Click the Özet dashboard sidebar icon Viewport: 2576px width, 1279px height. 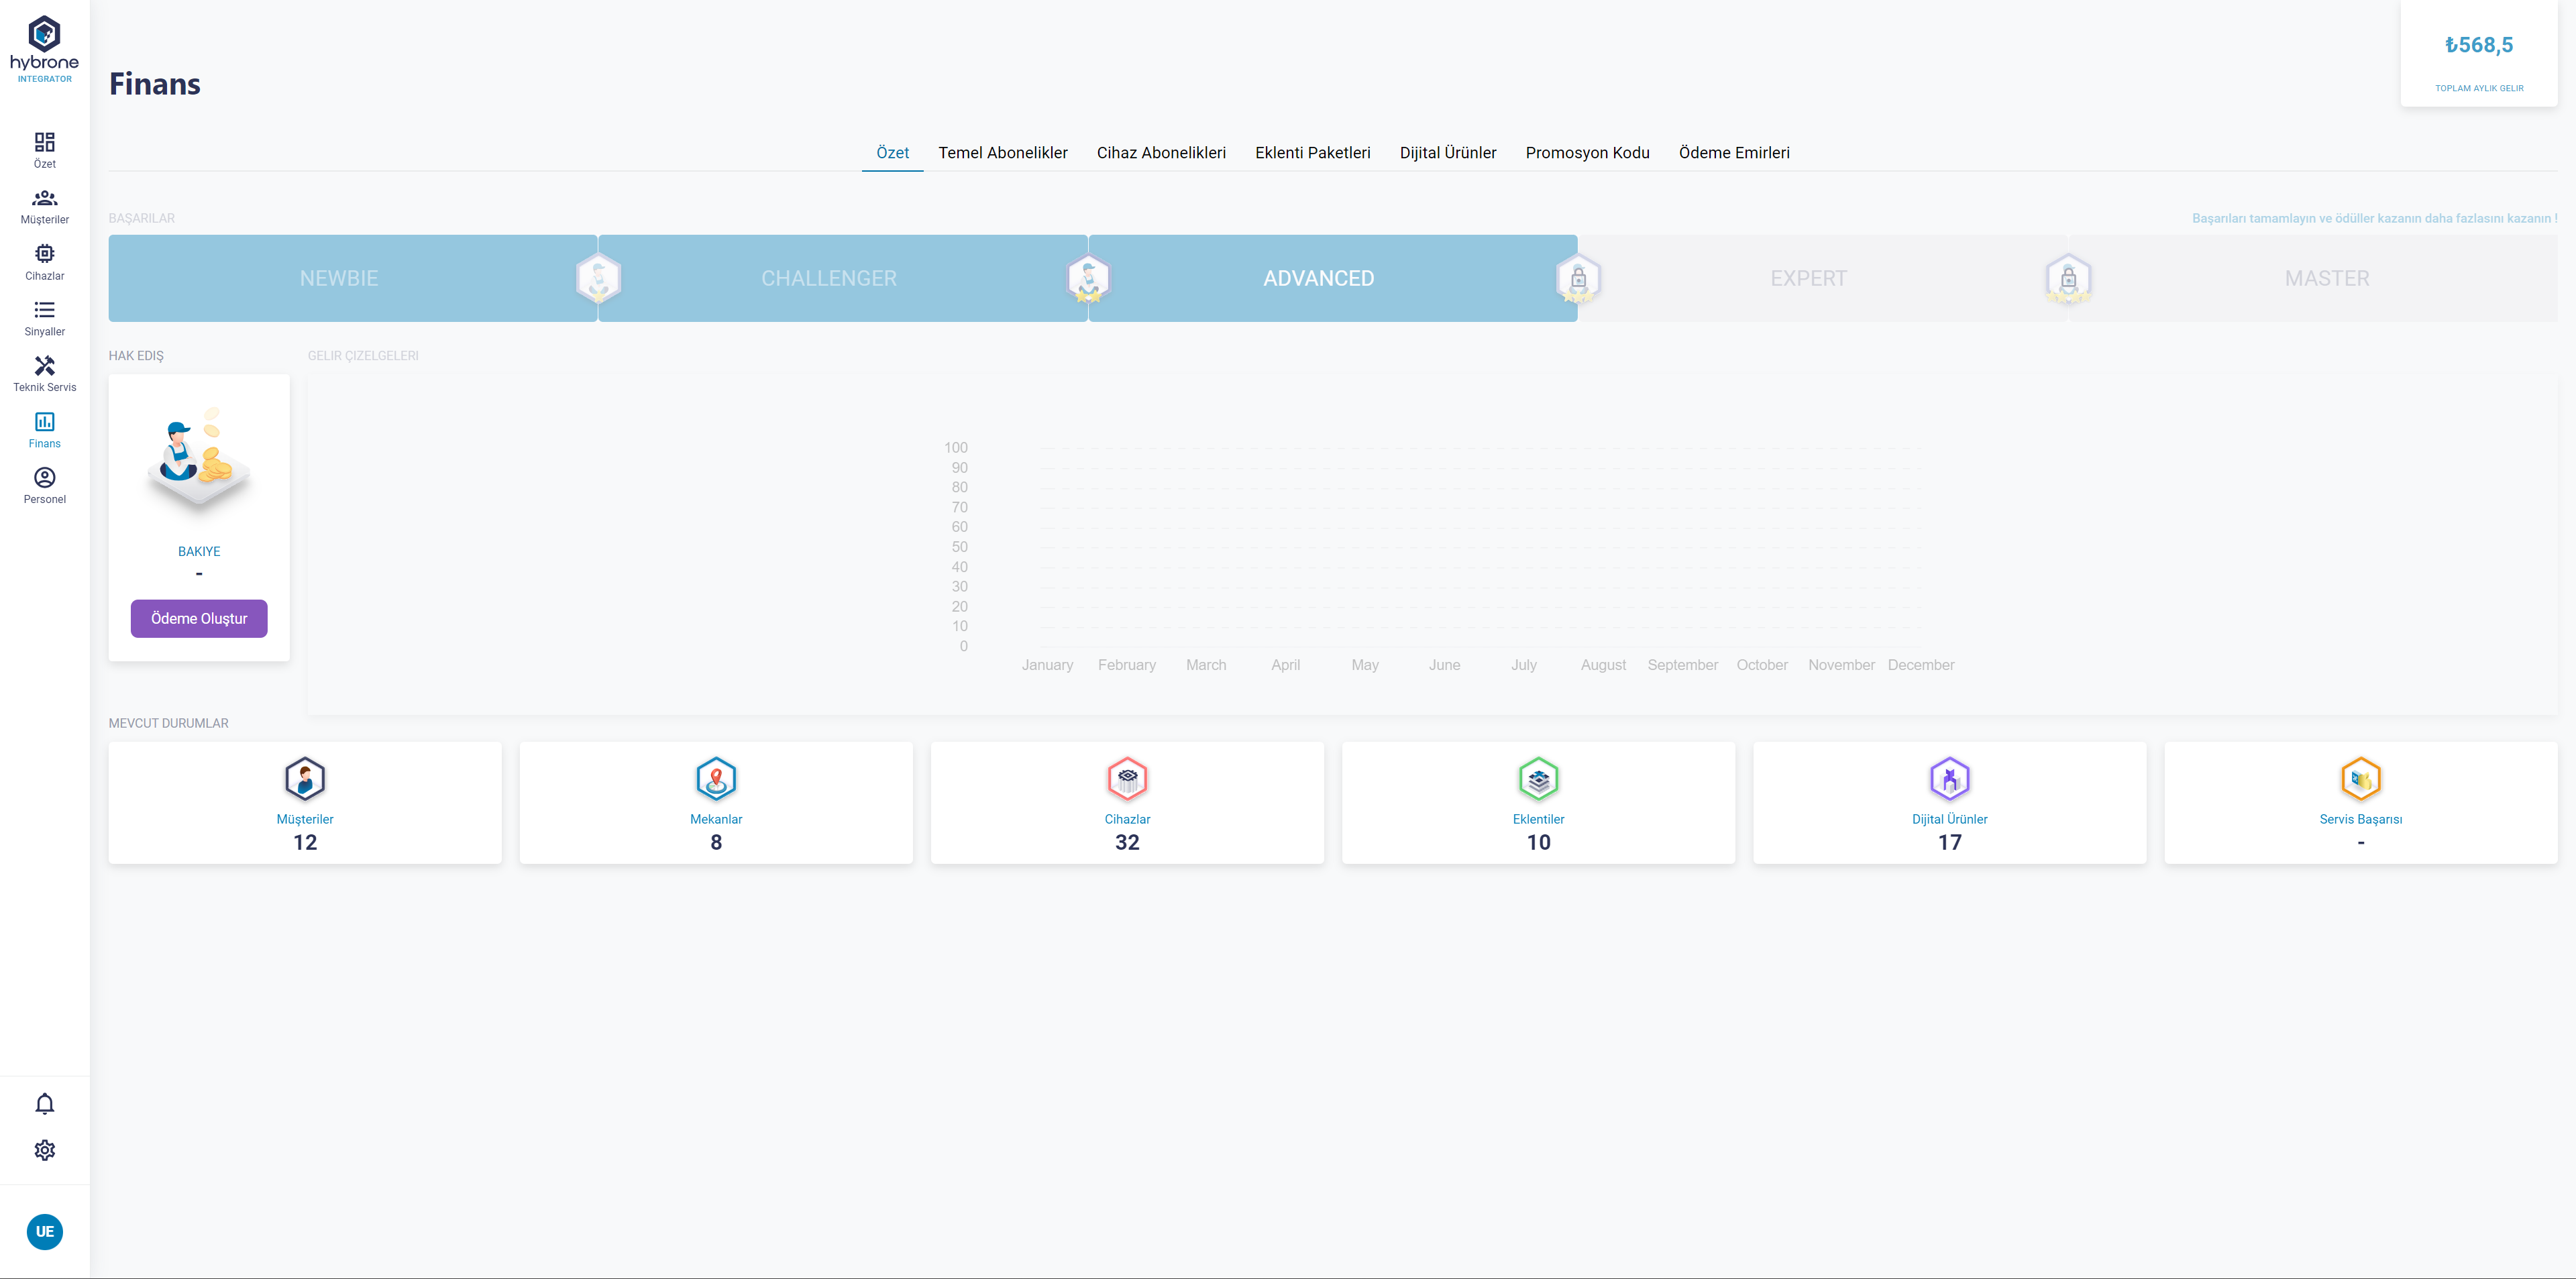point(44,142)
